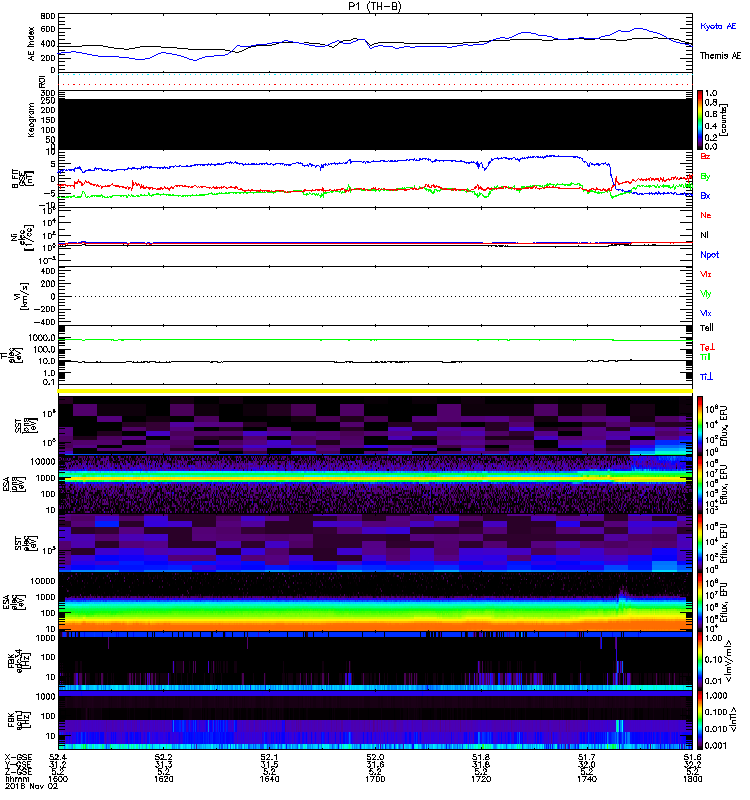Click the yellow bar above SST panel
The height and width of the screenshot is (800, 750).
(x=375, y=391)
